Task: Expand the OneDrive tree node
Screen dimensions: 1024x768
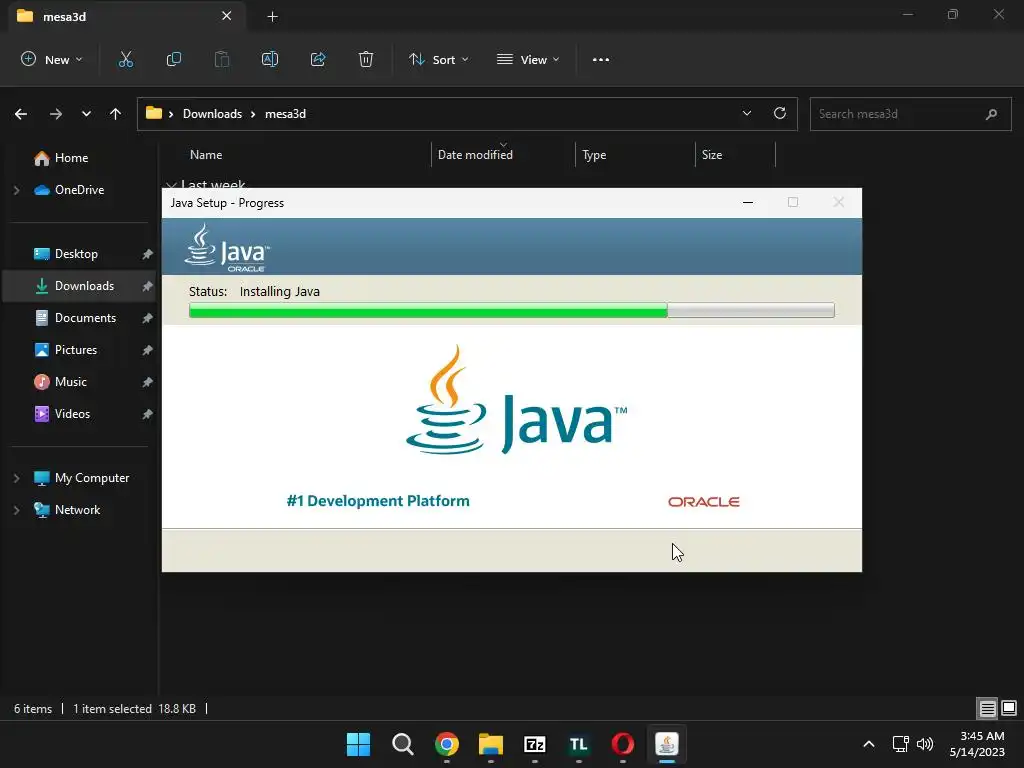Action: coord(17,190)
